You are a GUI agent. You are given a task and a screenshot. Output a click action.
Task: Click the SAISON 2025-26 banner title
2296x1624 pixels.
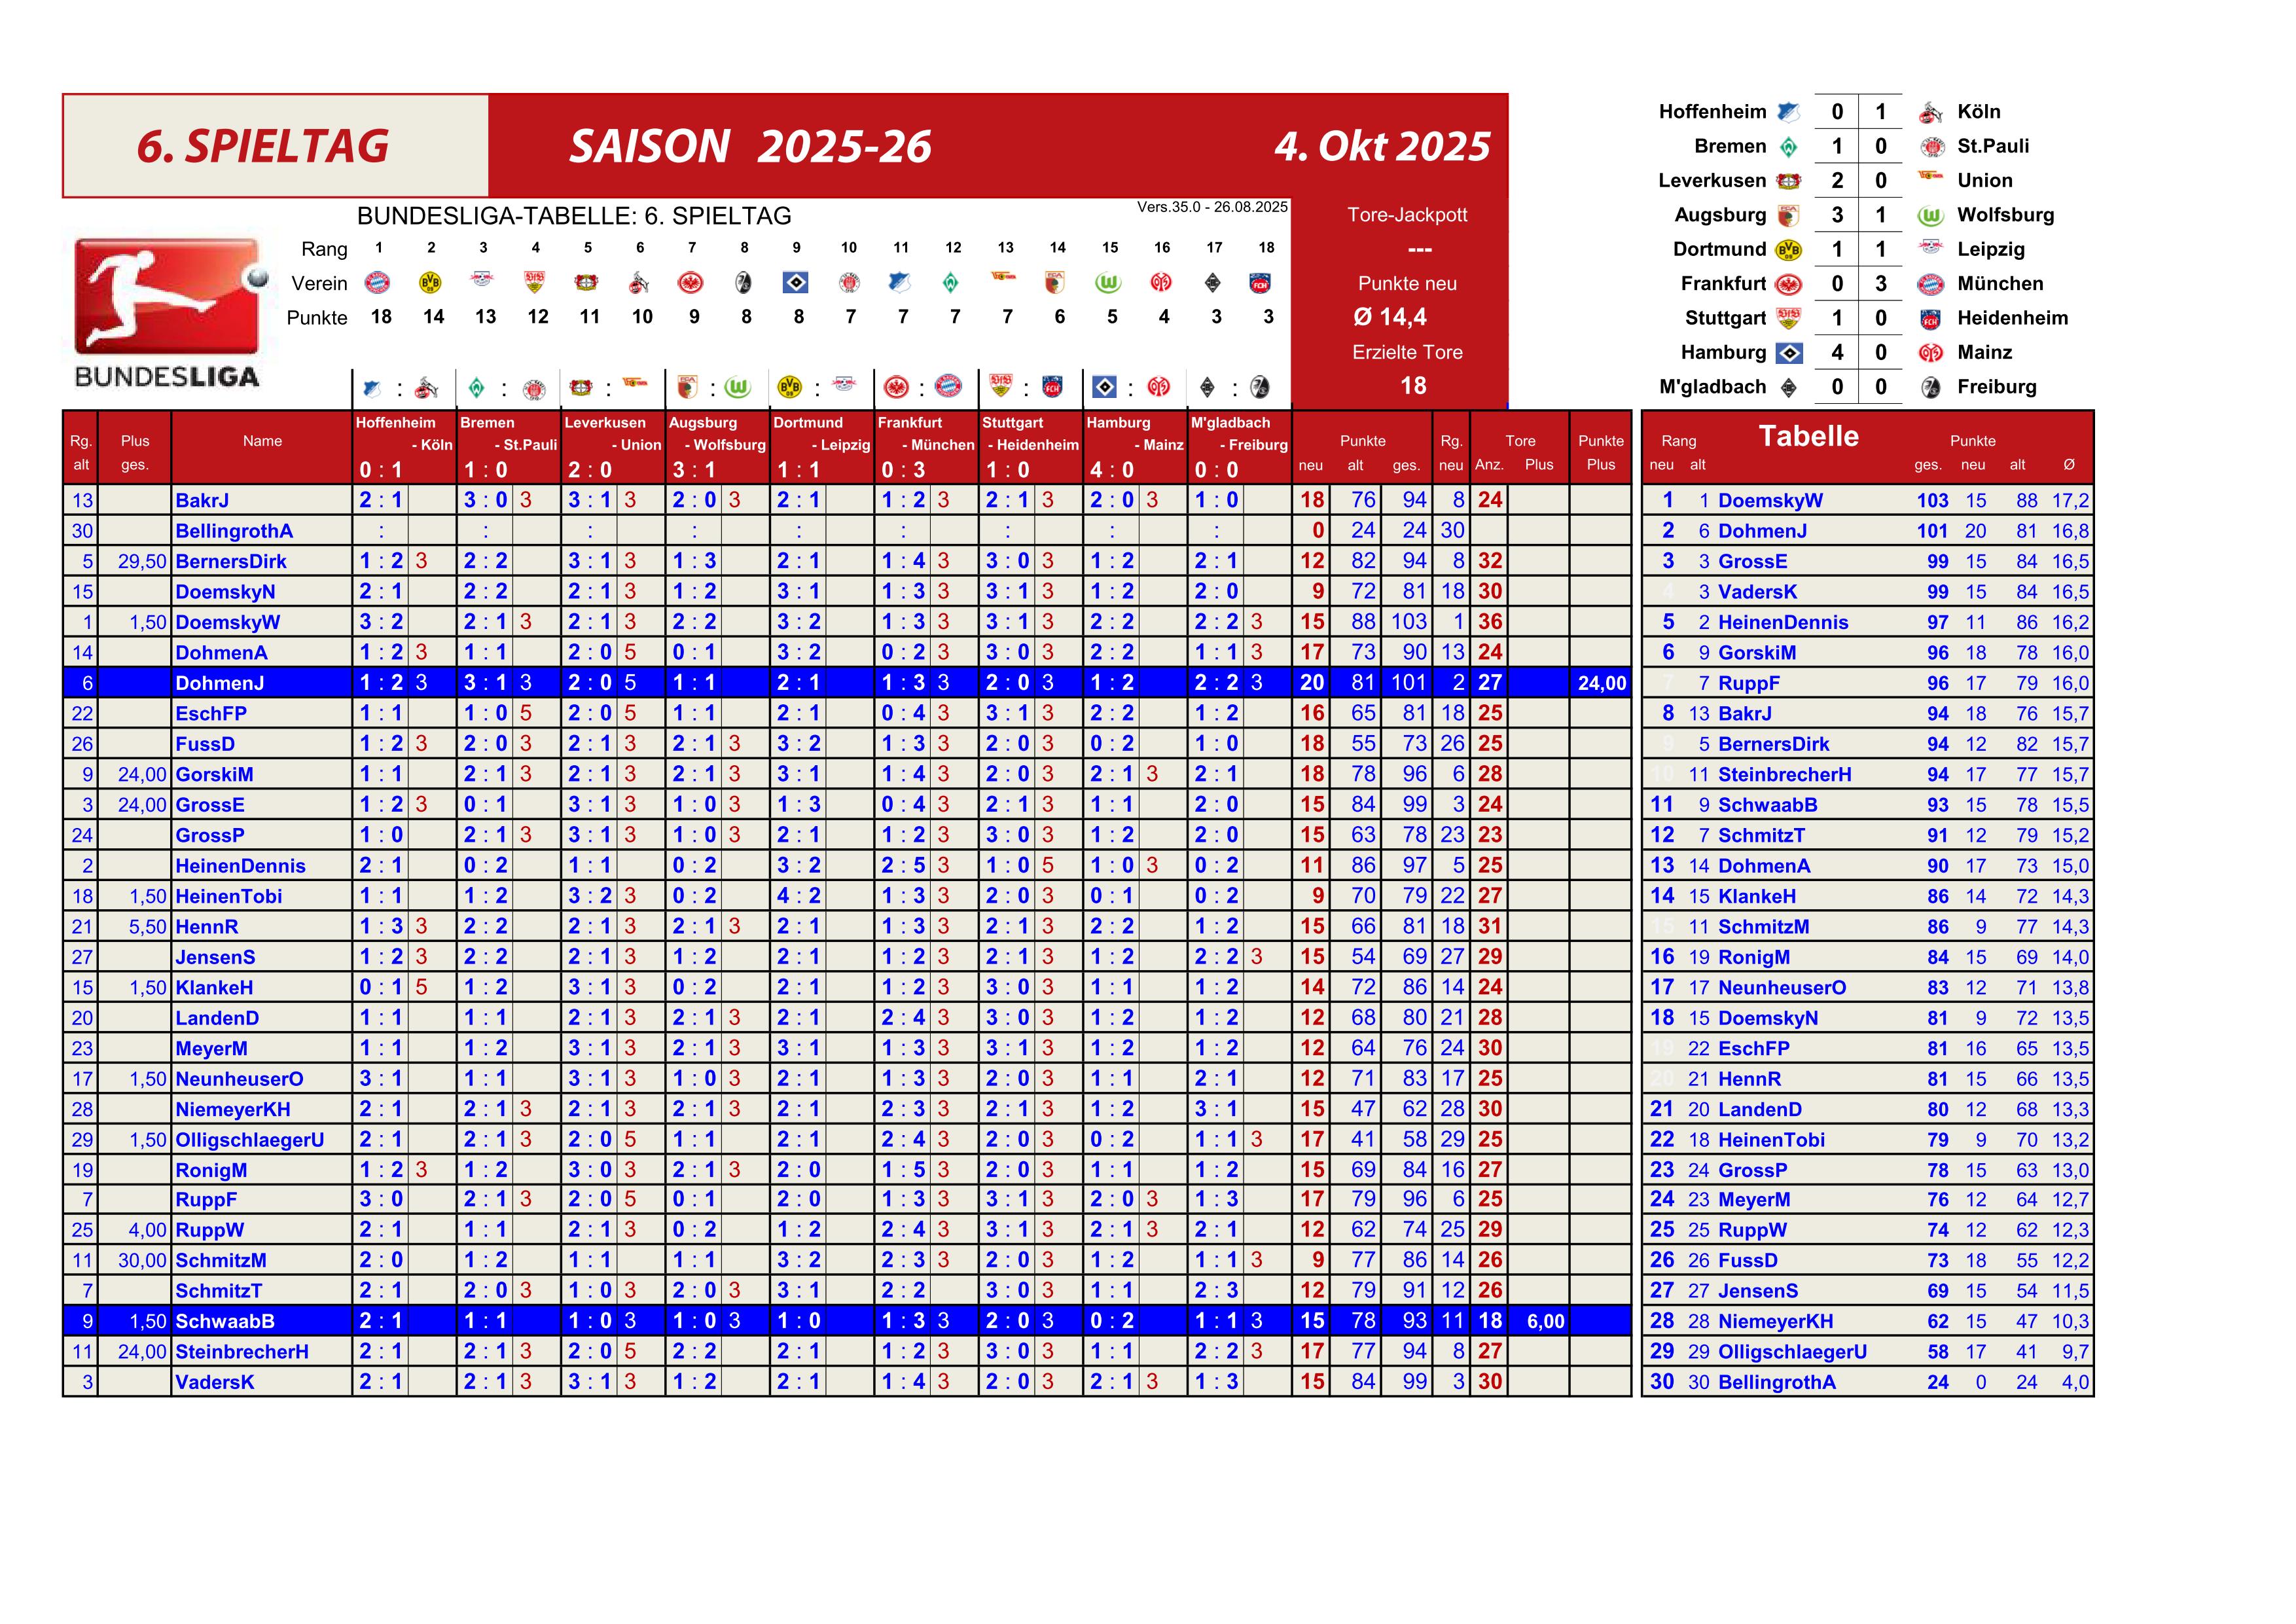(750, 147)
